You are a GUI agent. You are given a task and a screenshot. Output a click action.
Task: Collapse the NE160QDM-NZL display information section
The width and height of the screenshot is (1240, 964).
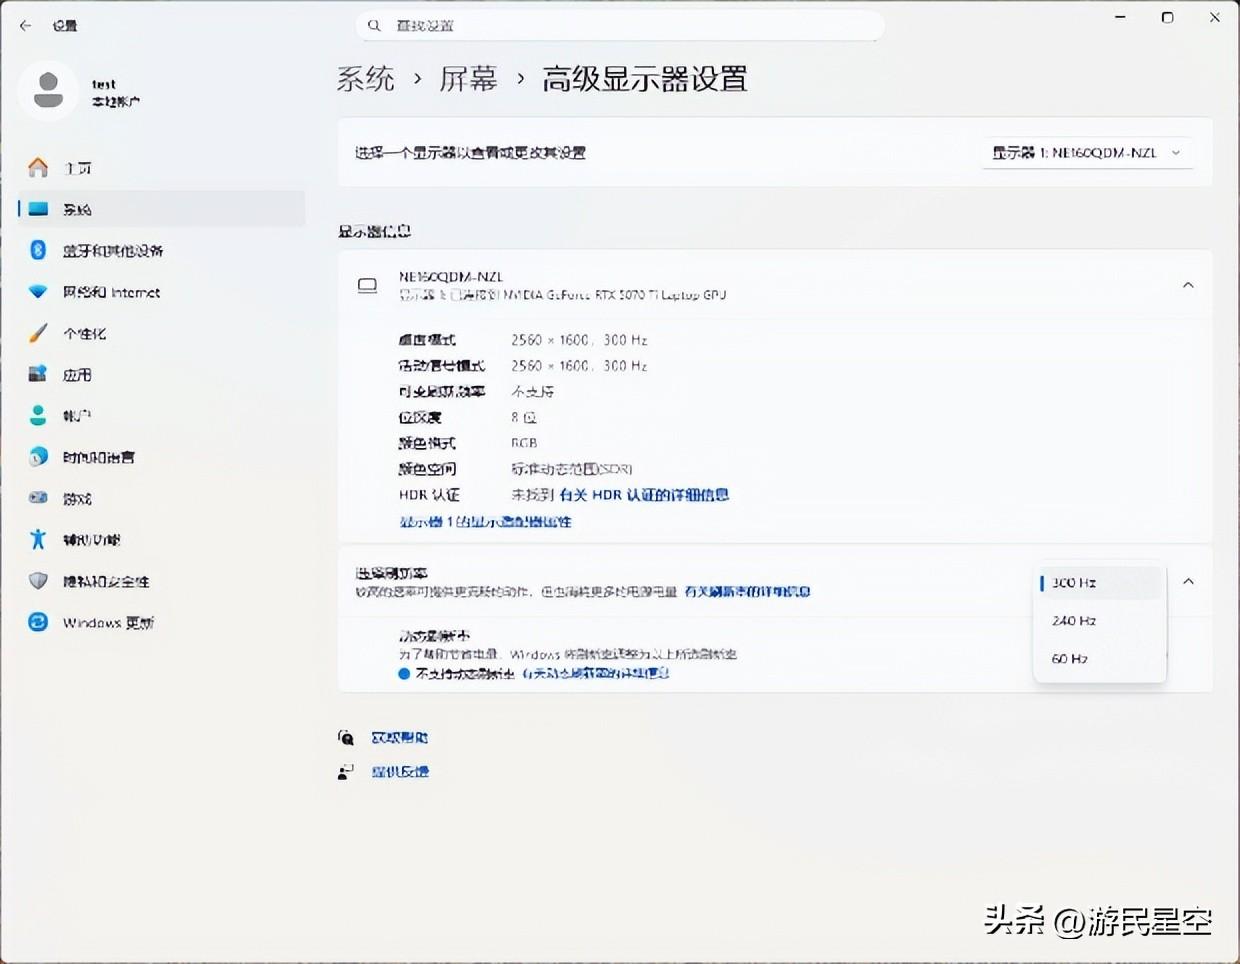coord(1188,285)
